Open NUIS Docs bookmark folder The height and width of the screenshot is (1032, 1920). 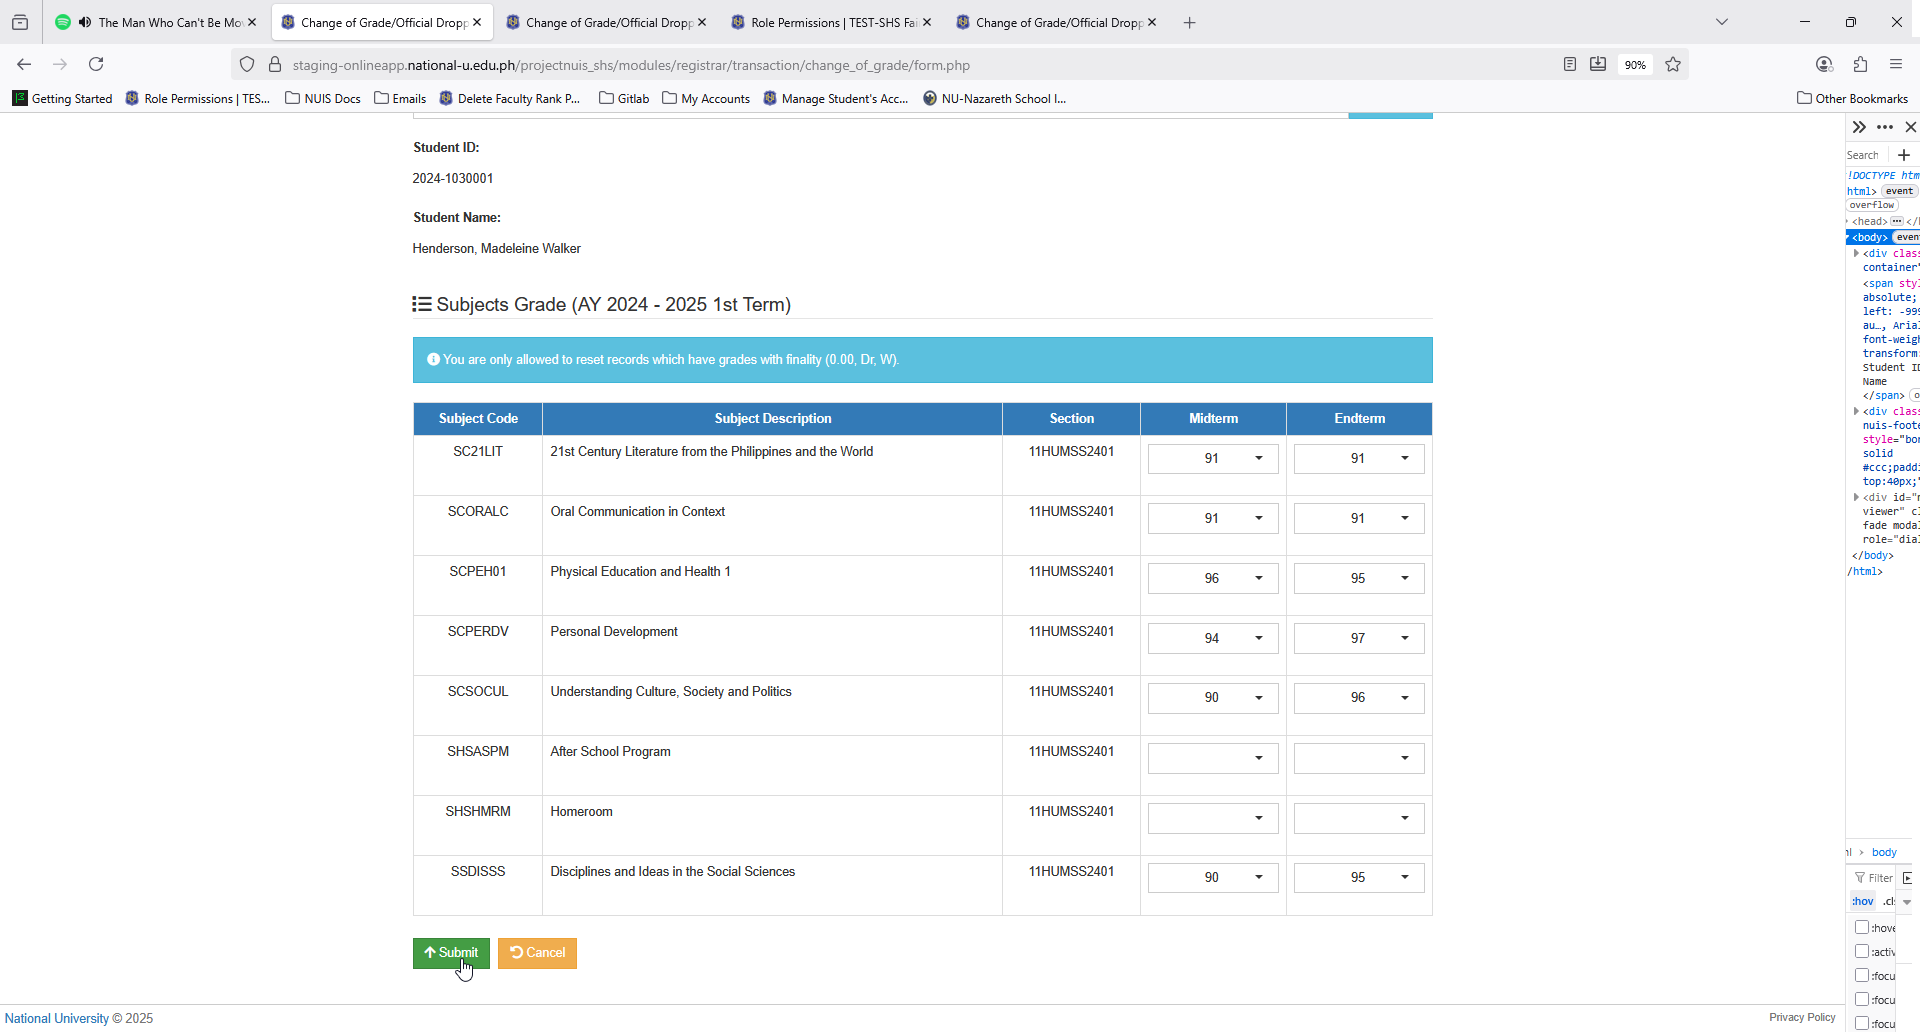(323, 98)
